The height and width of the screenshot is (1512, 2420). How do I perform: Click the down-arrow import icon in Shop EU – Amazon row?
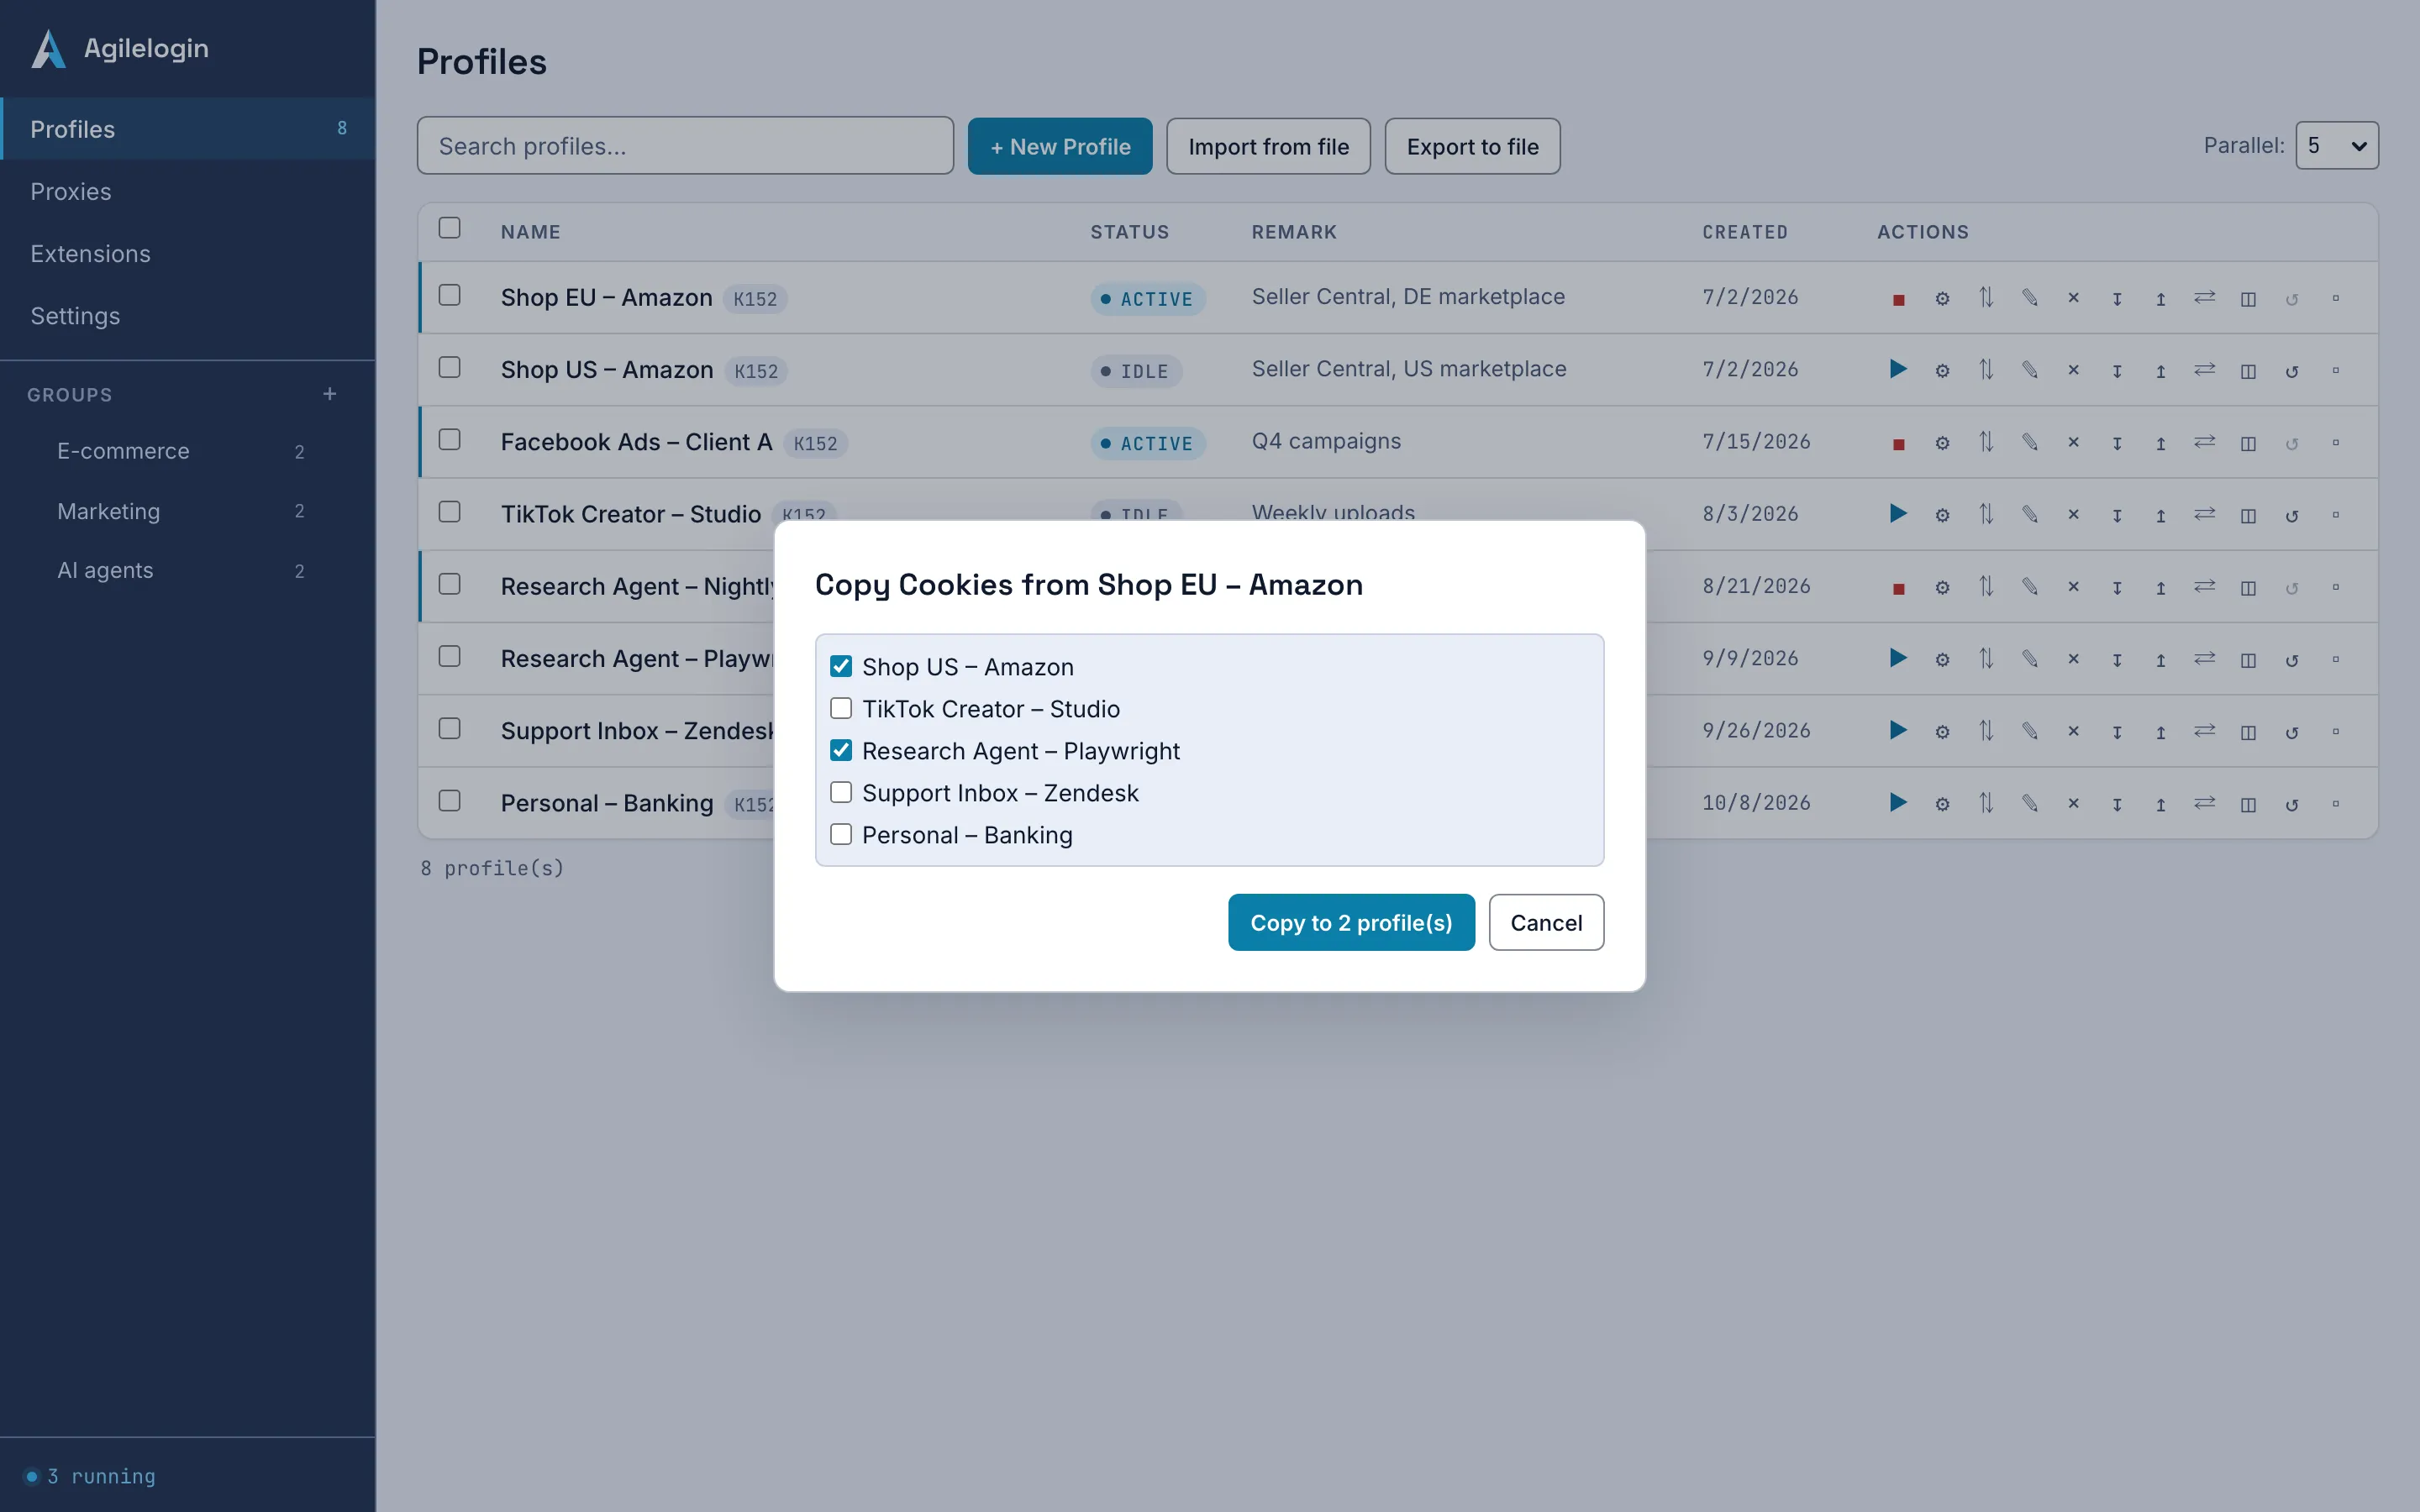(2117, 299)
